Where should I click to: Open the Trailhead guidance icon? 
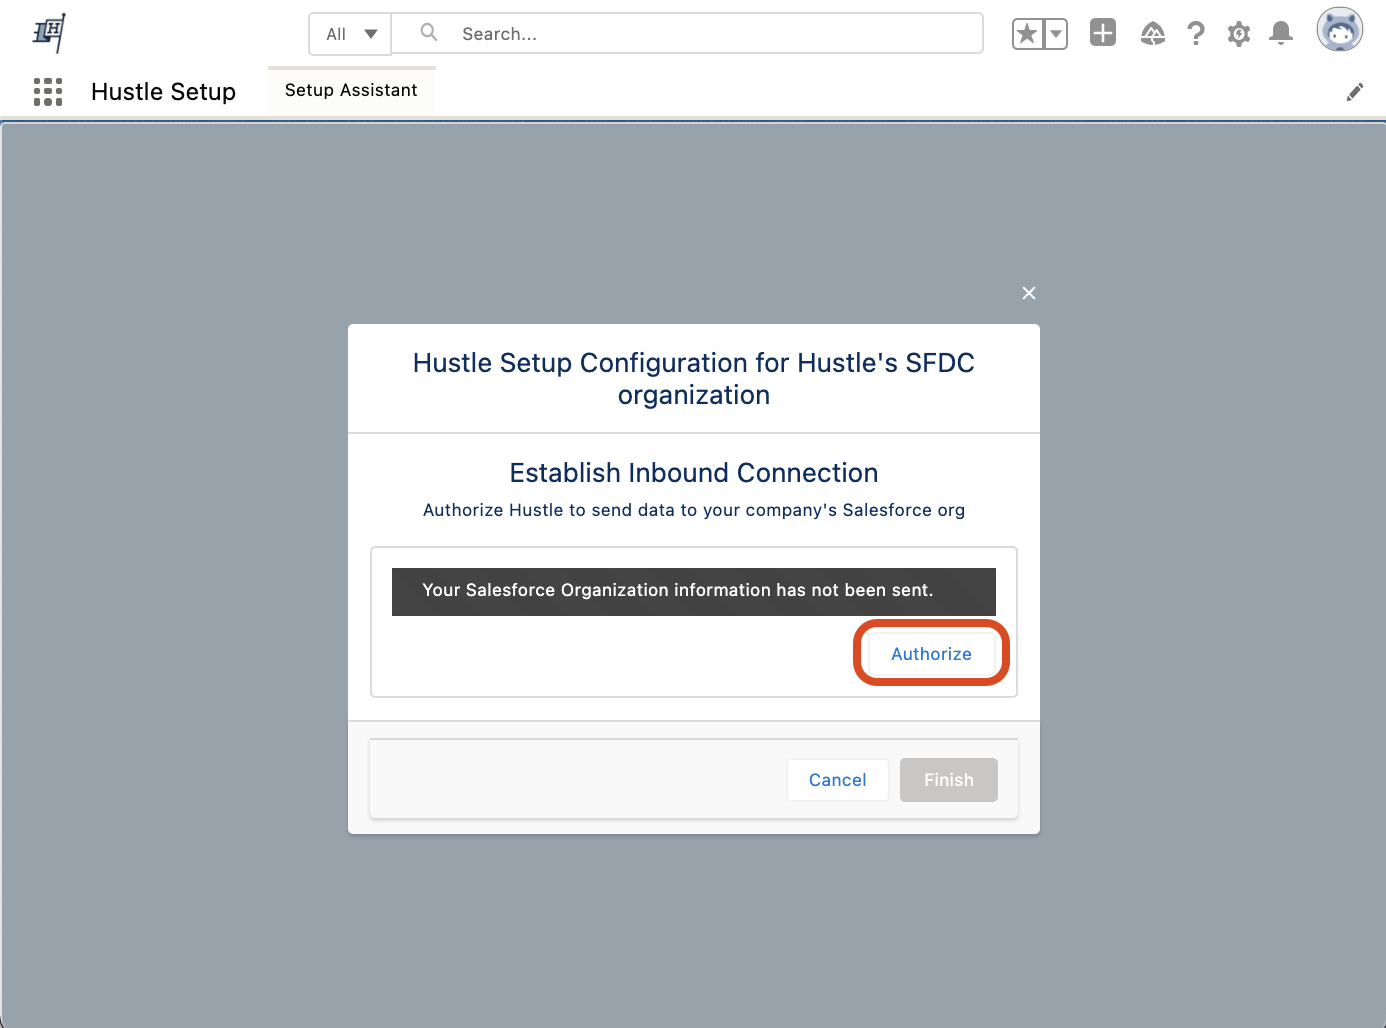[1153, 34]
